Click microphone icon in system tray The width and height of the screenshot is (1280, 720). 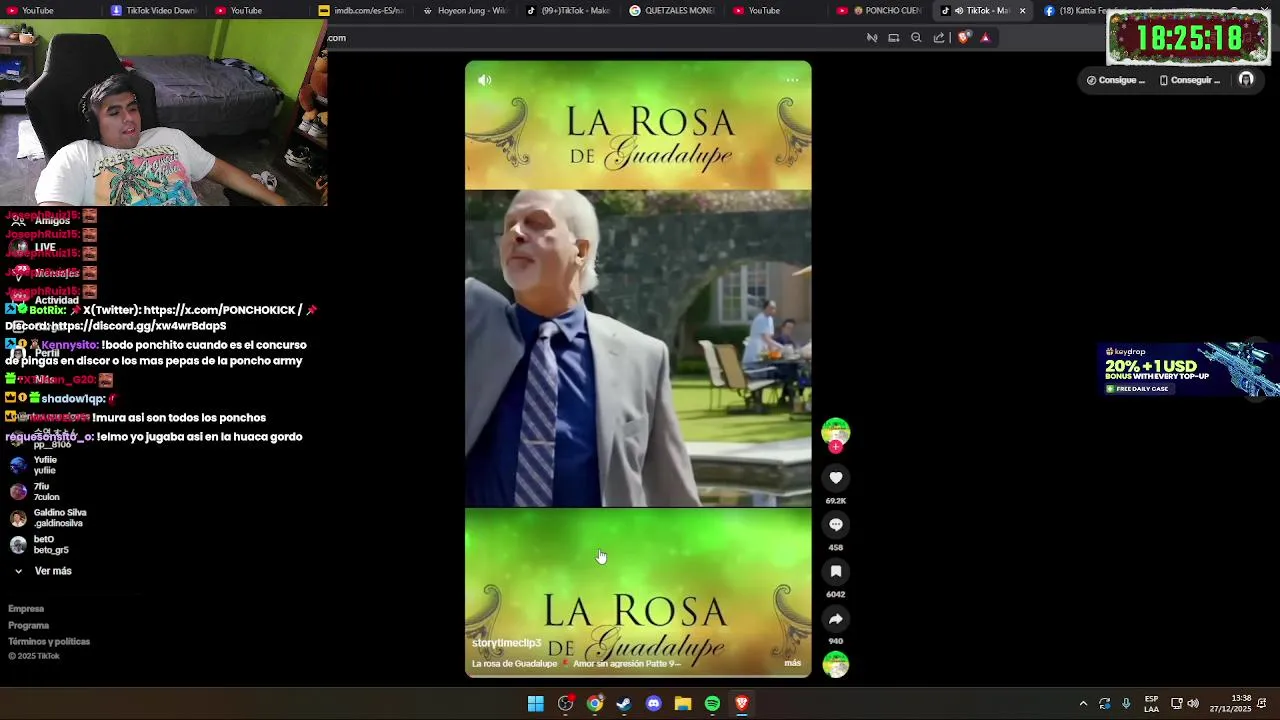pos(1126,704)
